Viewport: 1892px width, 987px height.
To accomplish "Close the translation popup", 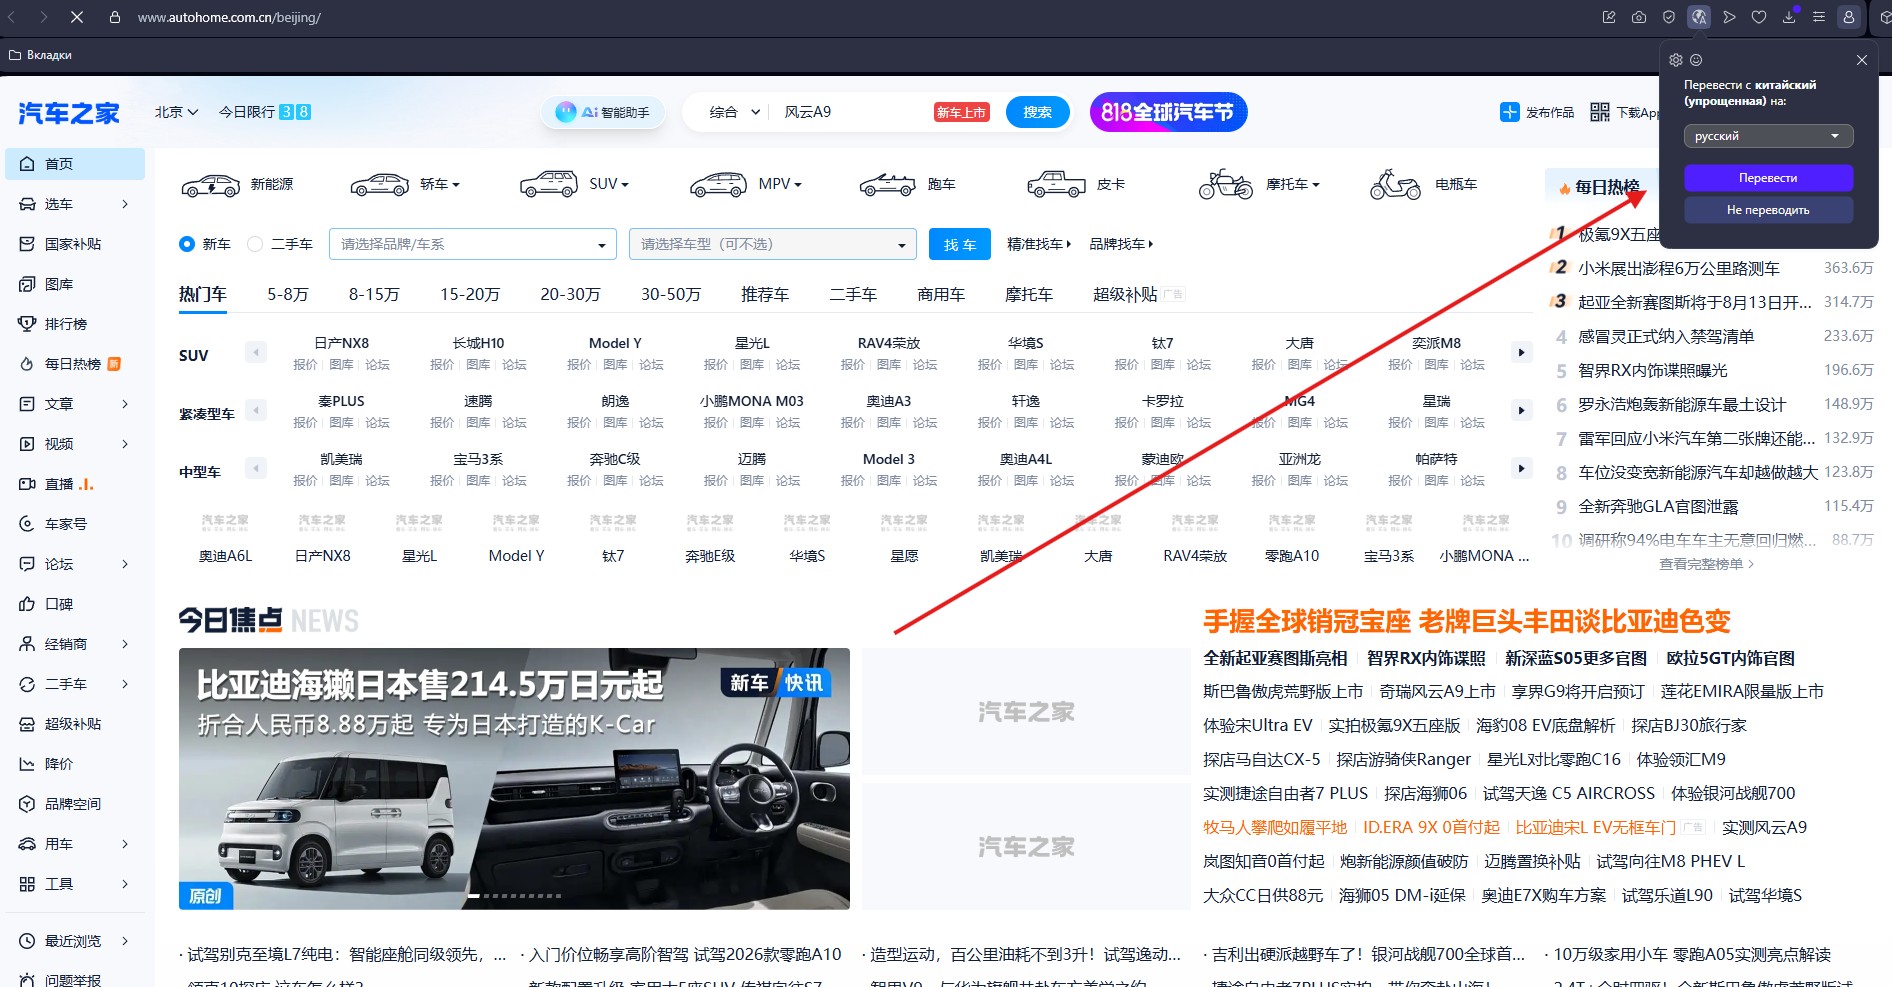I will click(x=1862, y=60).
